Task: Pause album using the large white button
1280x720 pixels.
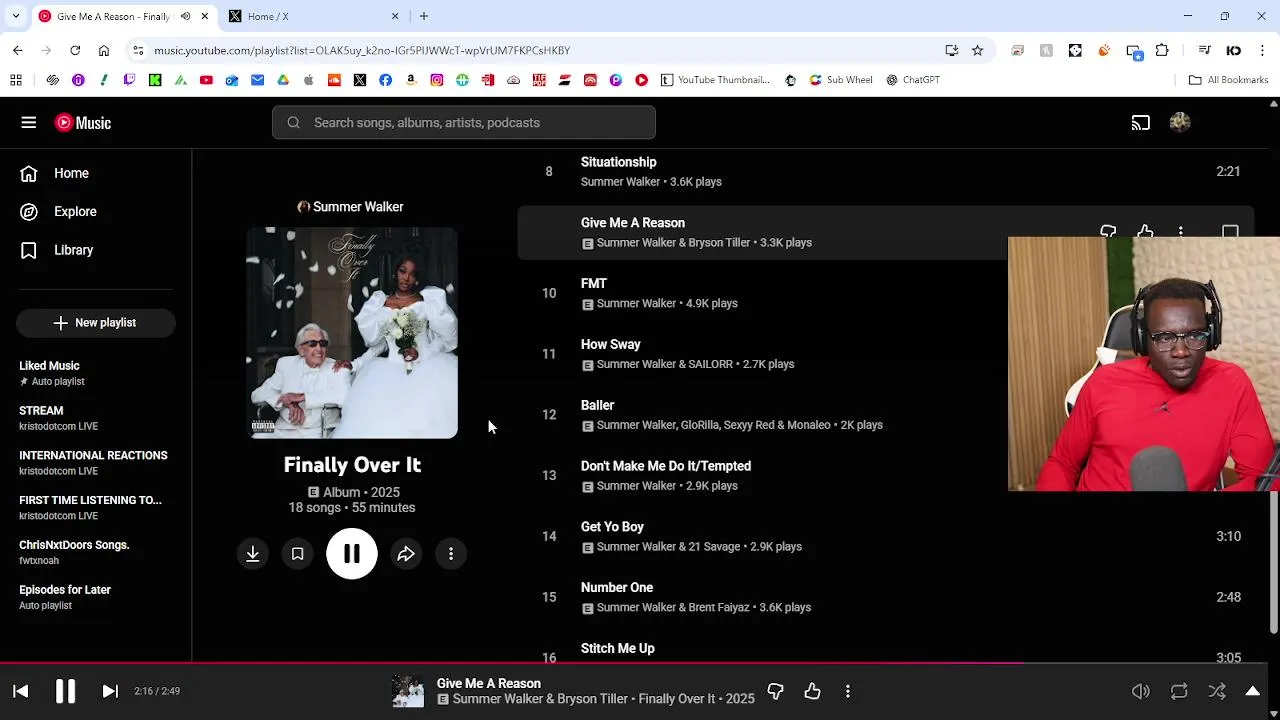Action: tap(352, 554)
